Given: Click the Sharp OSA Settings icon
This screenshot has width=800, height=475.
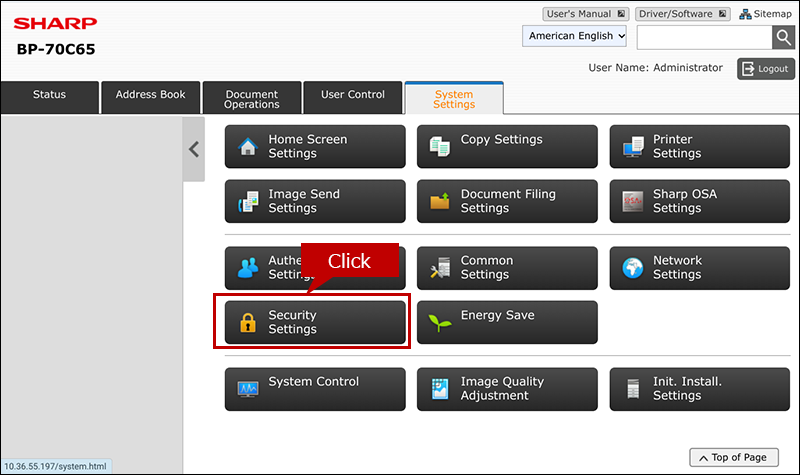Looking at the screenshot, I should pyautogui.click(x=633, y=202).
